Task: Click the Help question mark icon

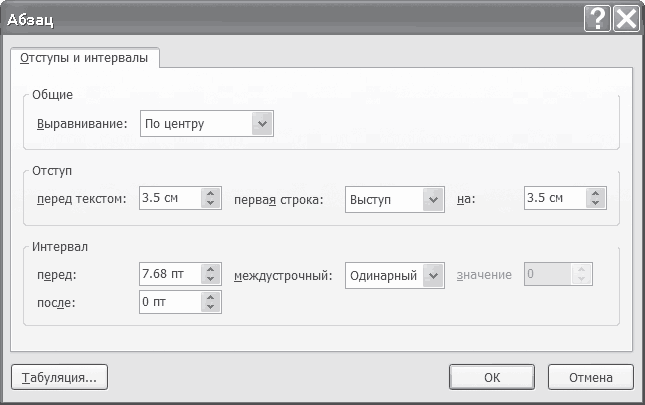Action: 597,19
